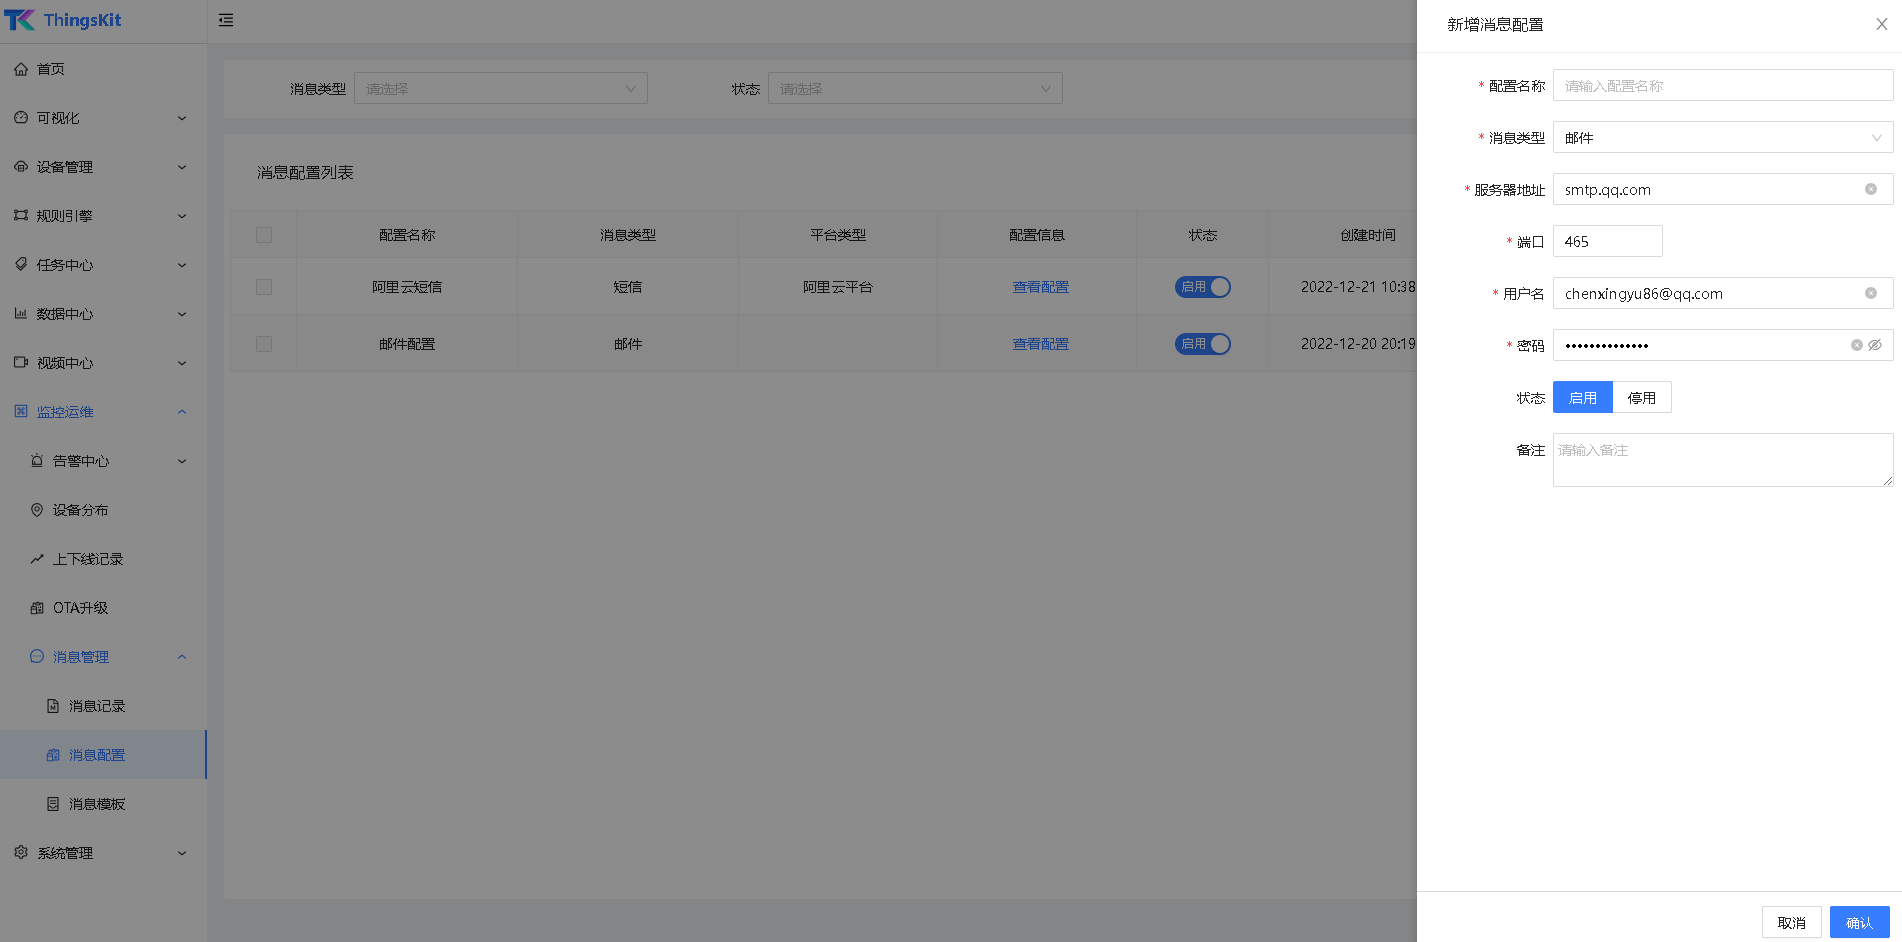
Task: Show password using the eye icon
Action: 1875,345
